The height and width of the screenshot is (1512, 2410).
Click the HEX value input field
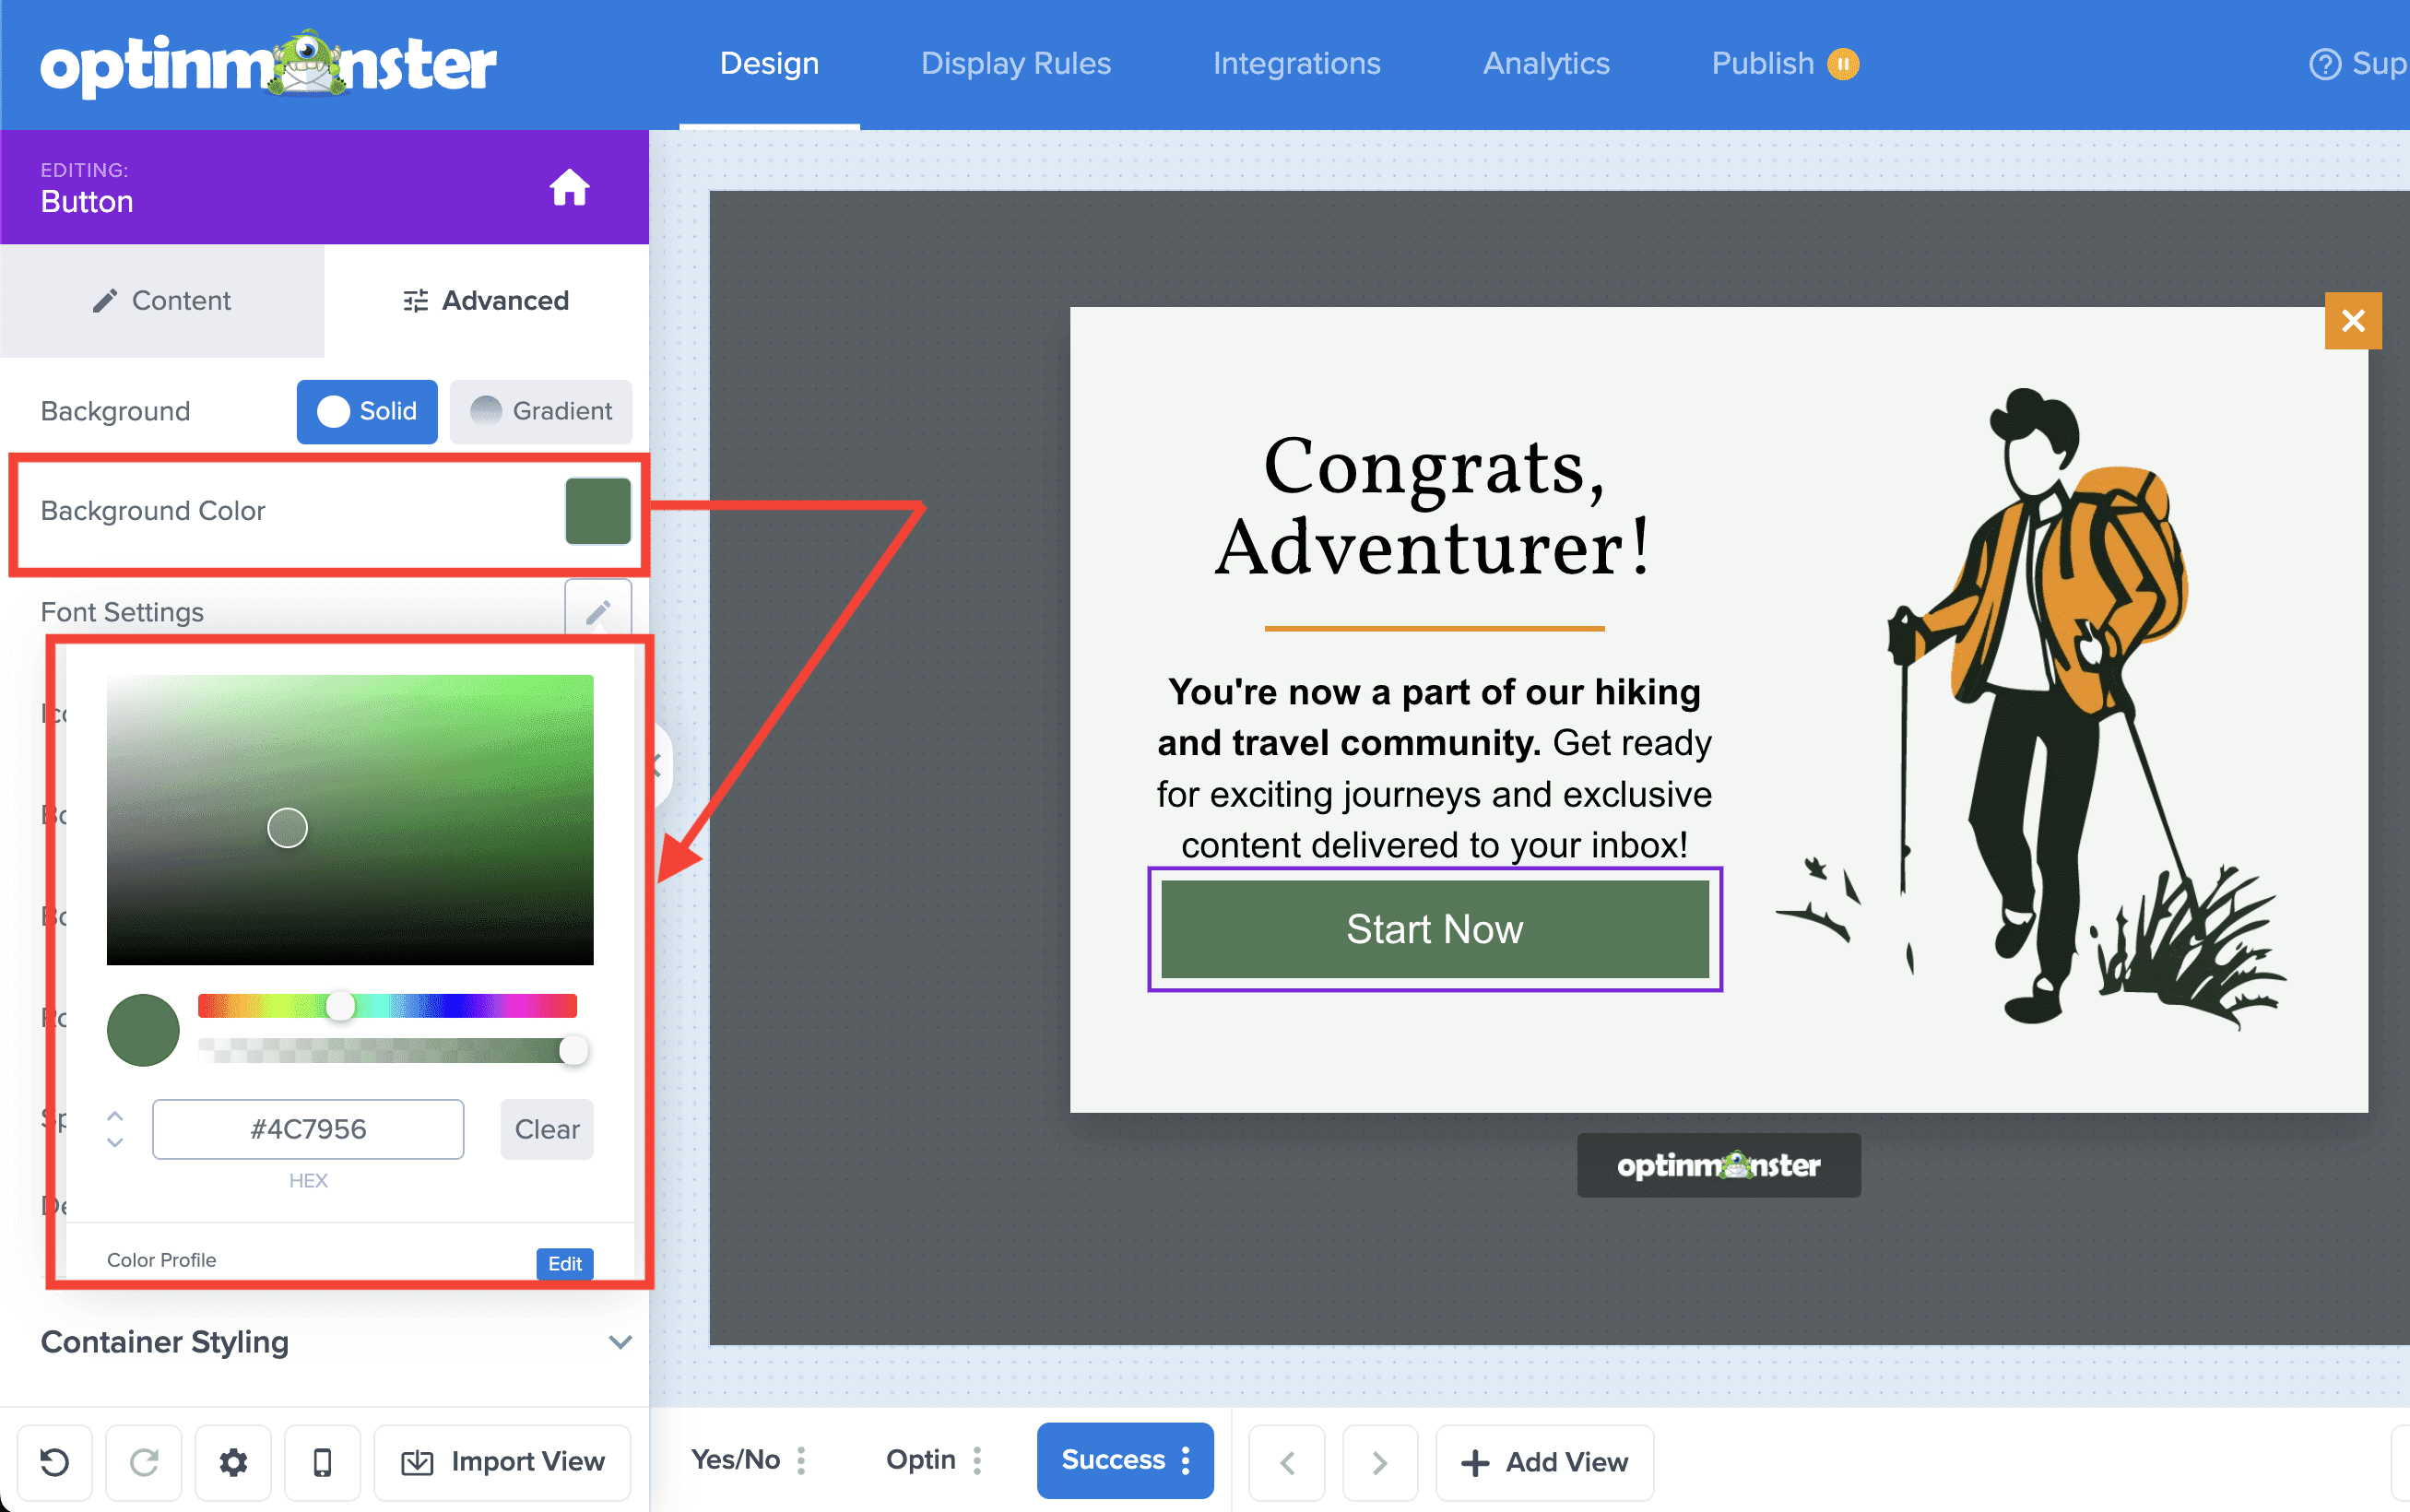[x=307, y=1129]
